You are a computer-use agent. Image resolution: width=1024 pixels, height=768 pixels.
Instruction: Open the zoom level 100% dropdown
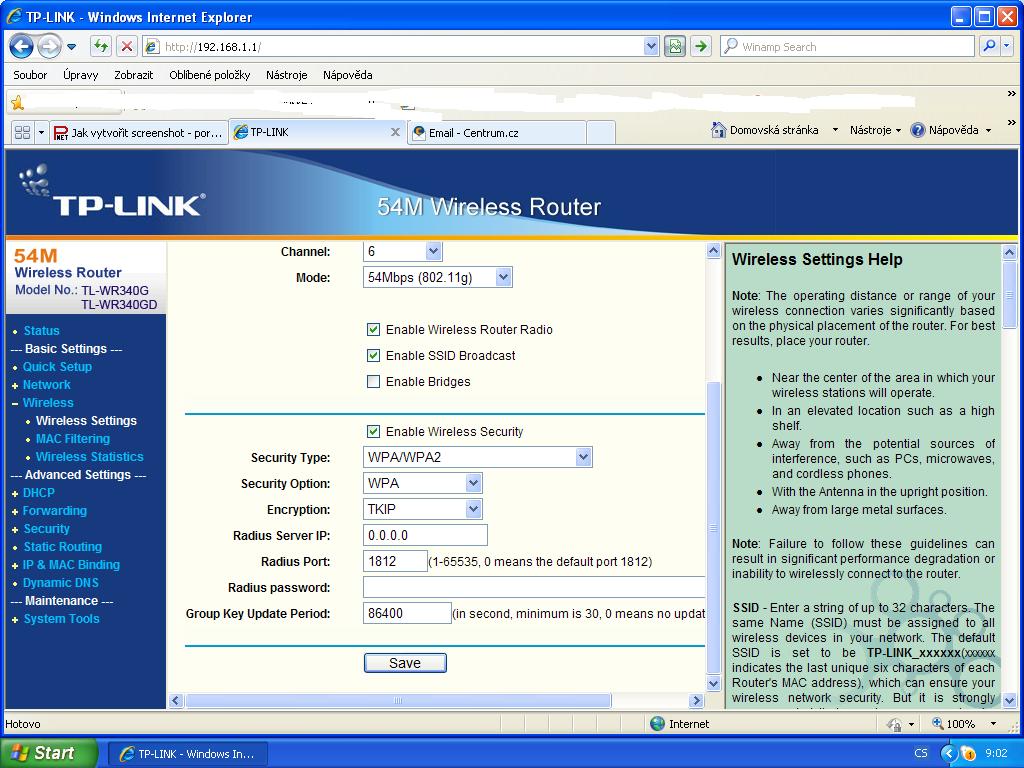coord(993,724)
